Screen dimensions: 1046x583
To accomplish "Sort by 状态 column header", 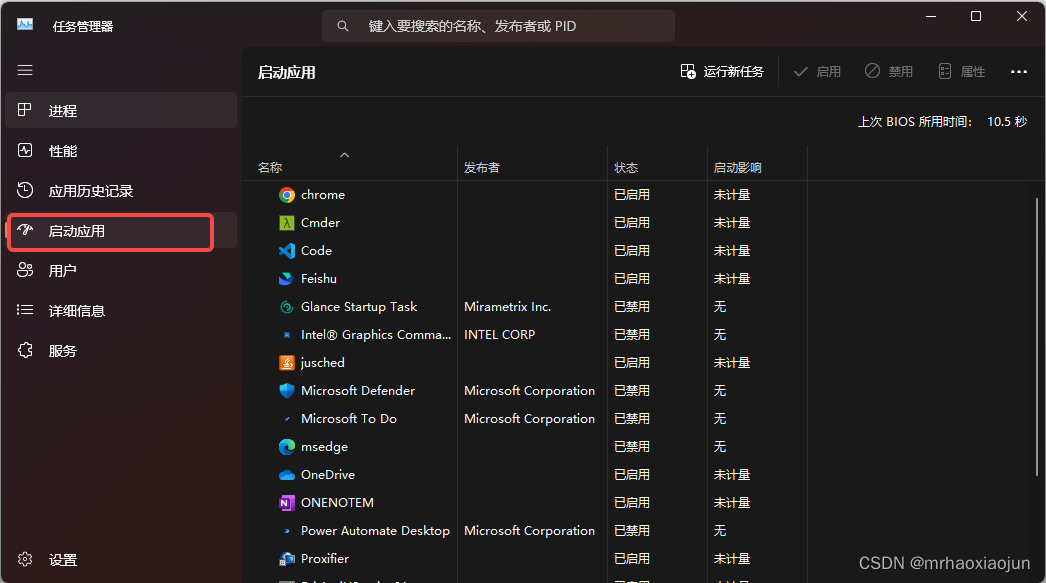I will (x=657, y=163).
